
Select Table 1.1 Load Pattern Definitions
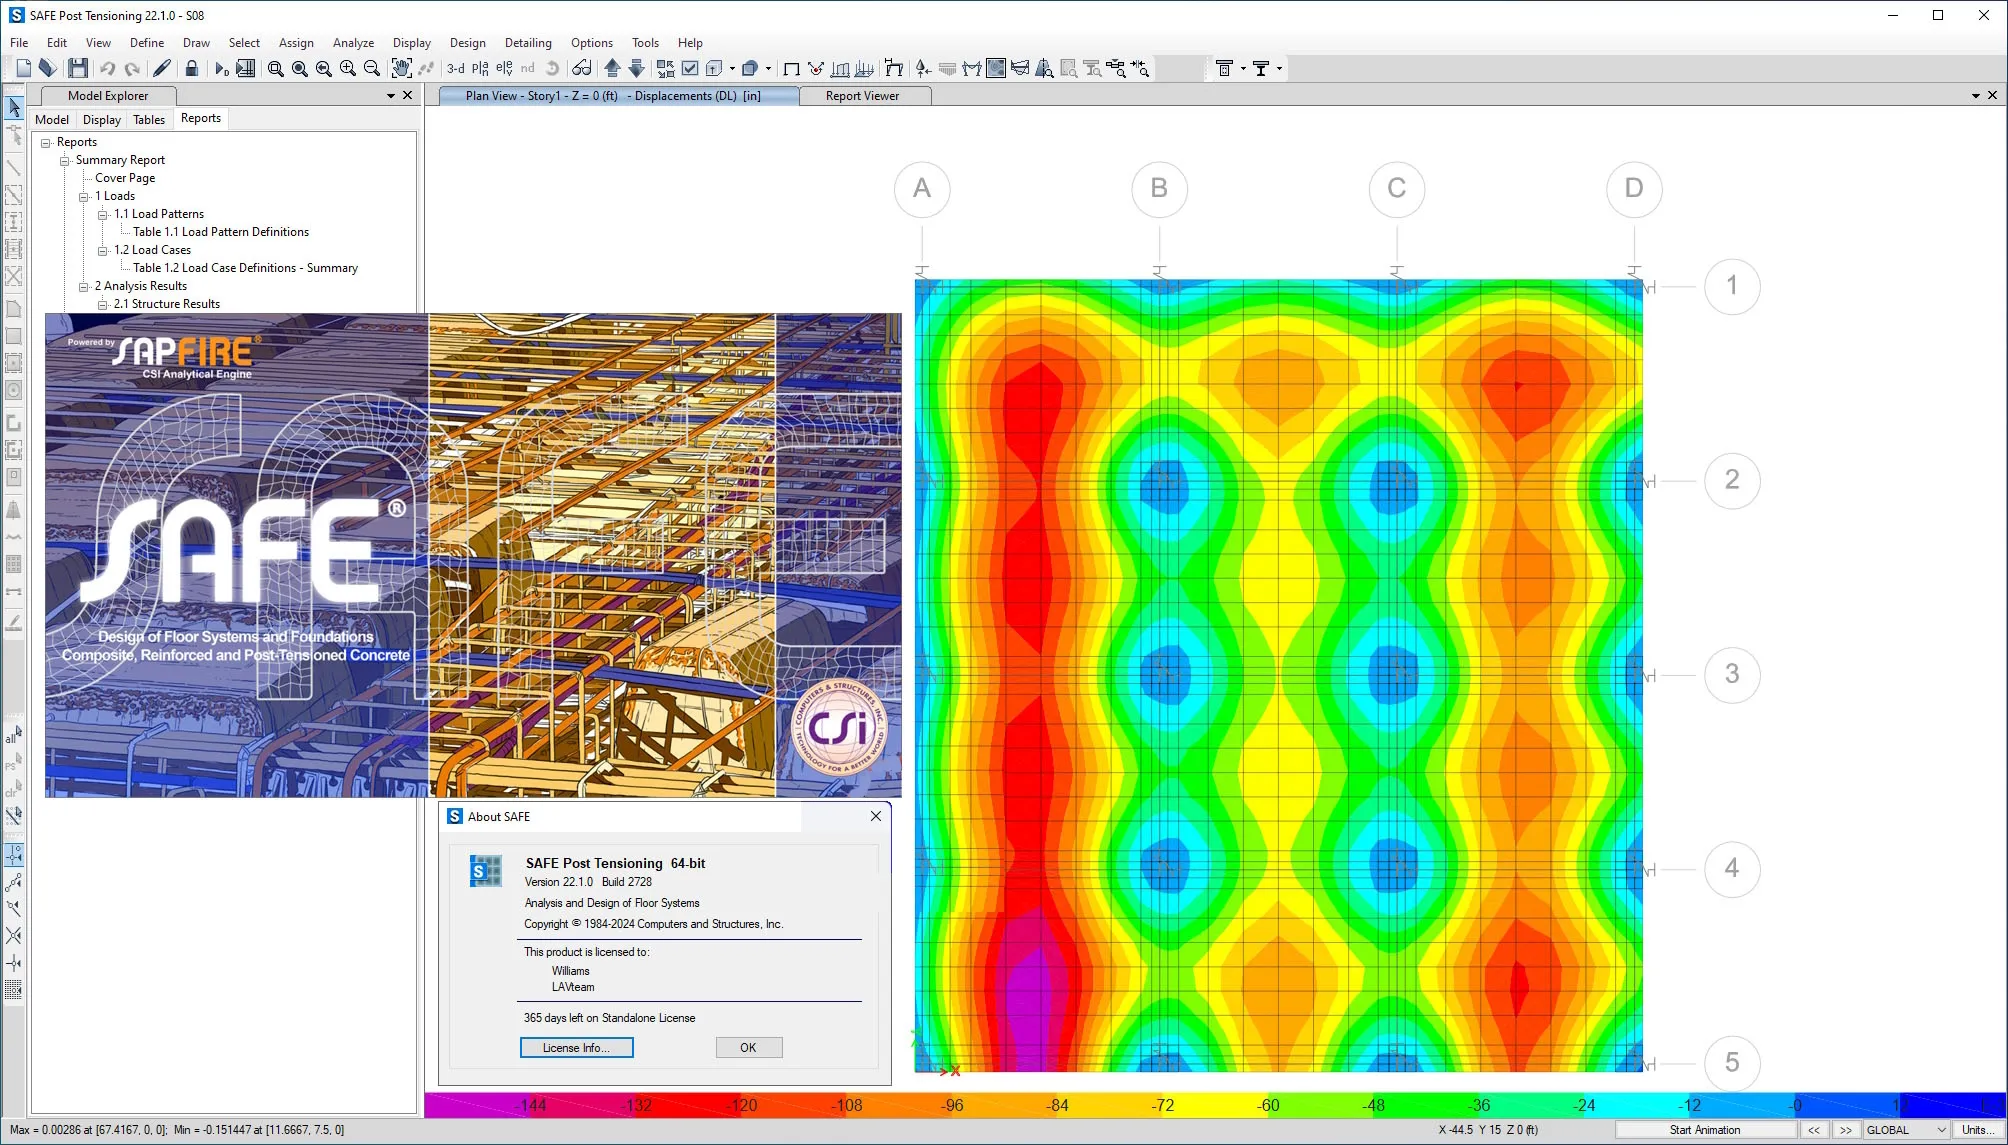click(x=221, y=232)
